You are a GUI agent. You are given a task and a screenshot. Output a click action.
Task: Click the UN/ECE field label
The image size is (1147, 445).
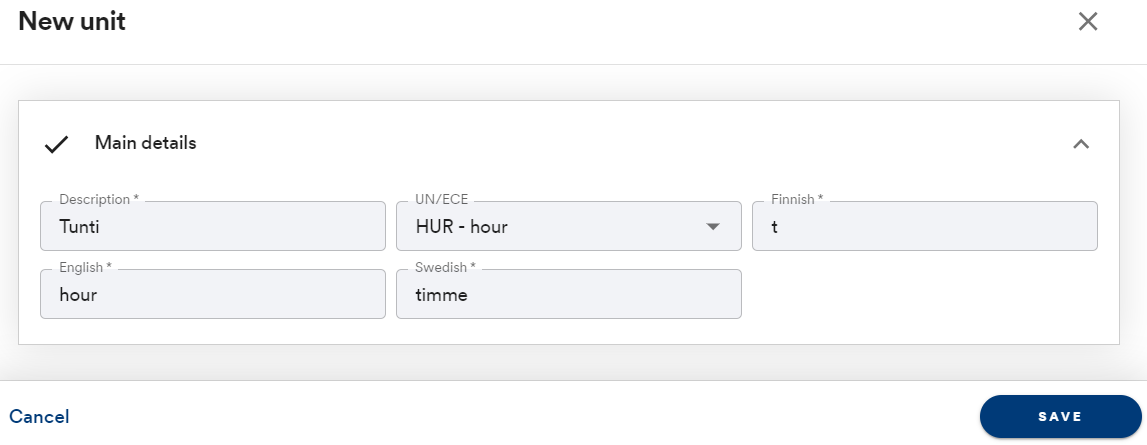[441, 199]
